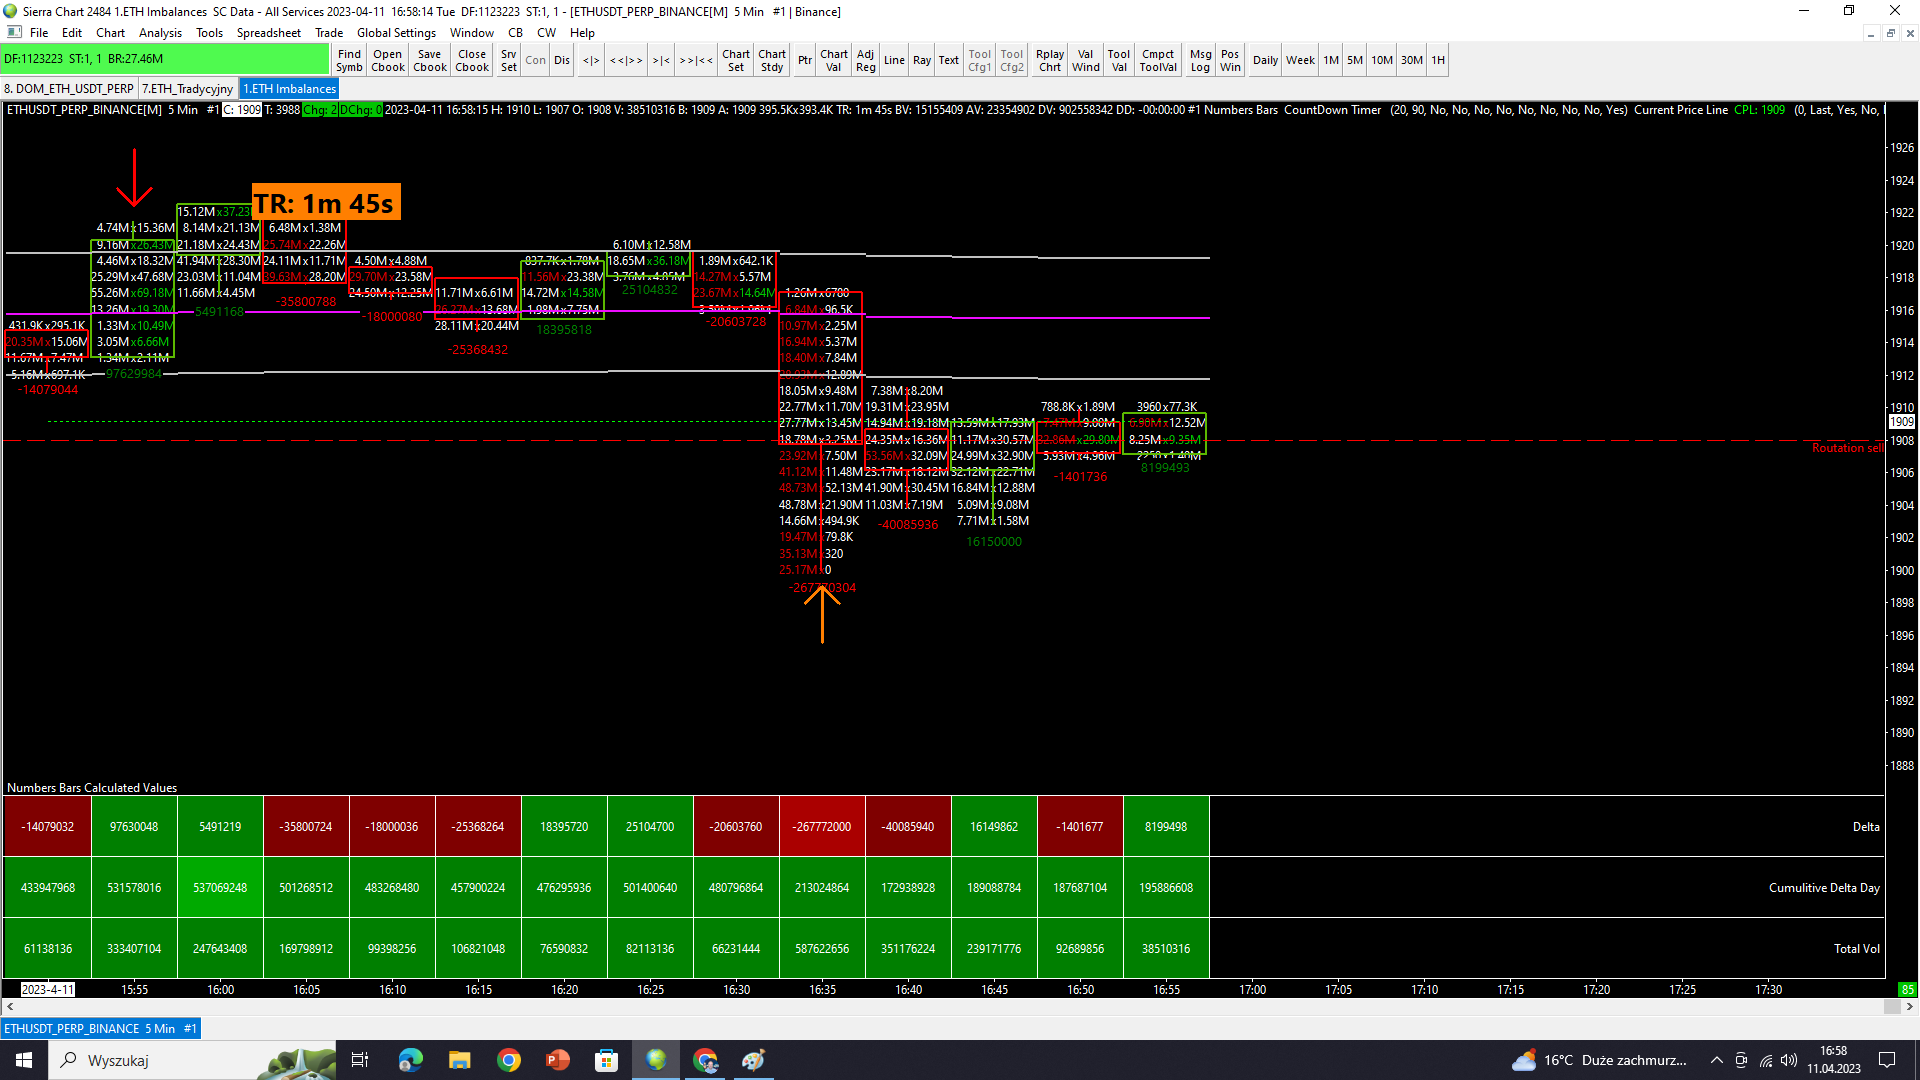Click the expand bar spacing button <|>
This screenshot has width=1920, height=1080.
(x=591, y=60)
